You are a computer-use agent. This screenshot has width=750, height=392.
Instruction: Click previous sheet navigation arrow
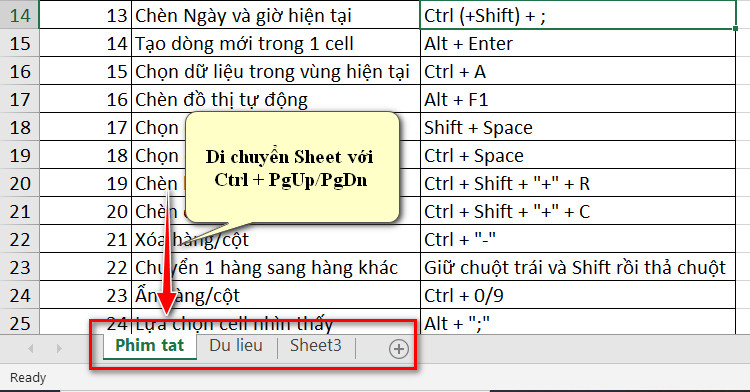[31, 348]
